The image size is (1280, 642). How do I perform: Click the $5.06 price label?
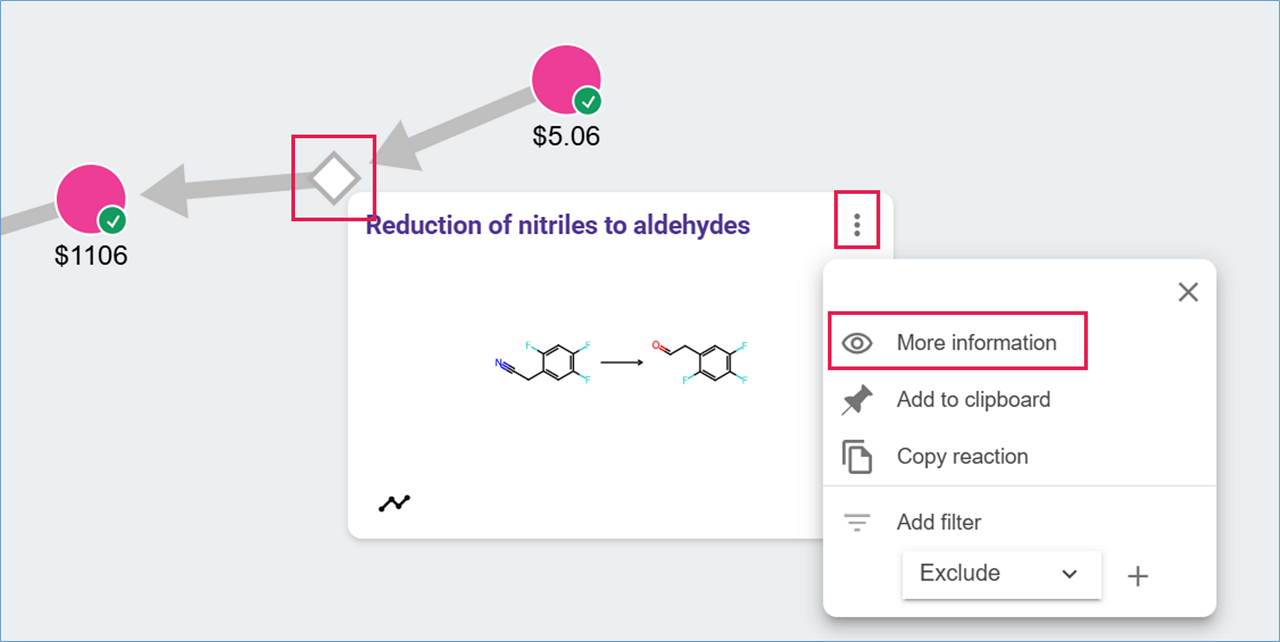click(566, 136)
